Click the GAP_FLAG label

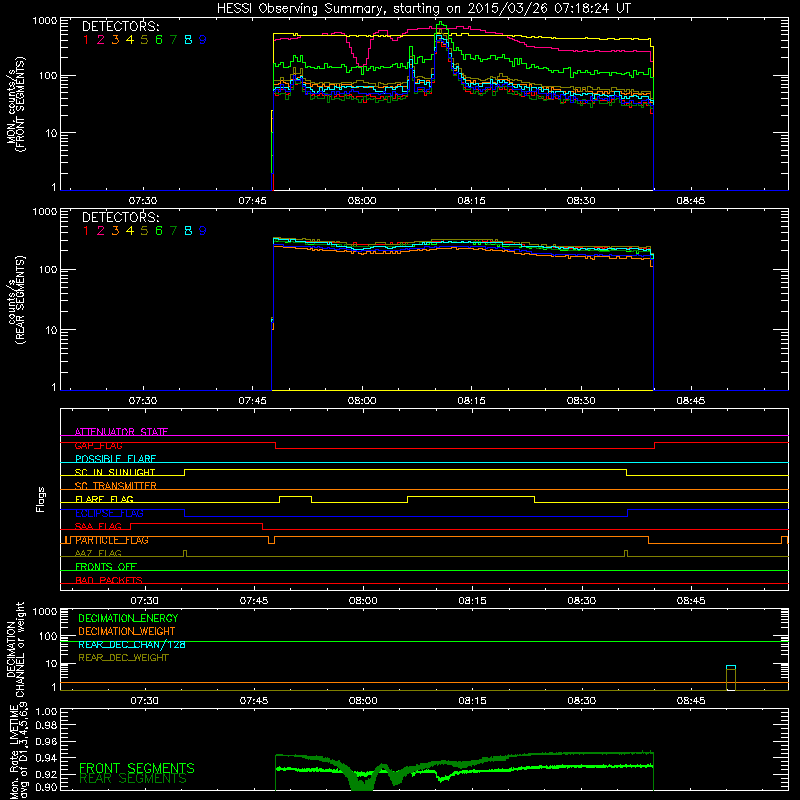pyautogui.click(x=98, y=445)
